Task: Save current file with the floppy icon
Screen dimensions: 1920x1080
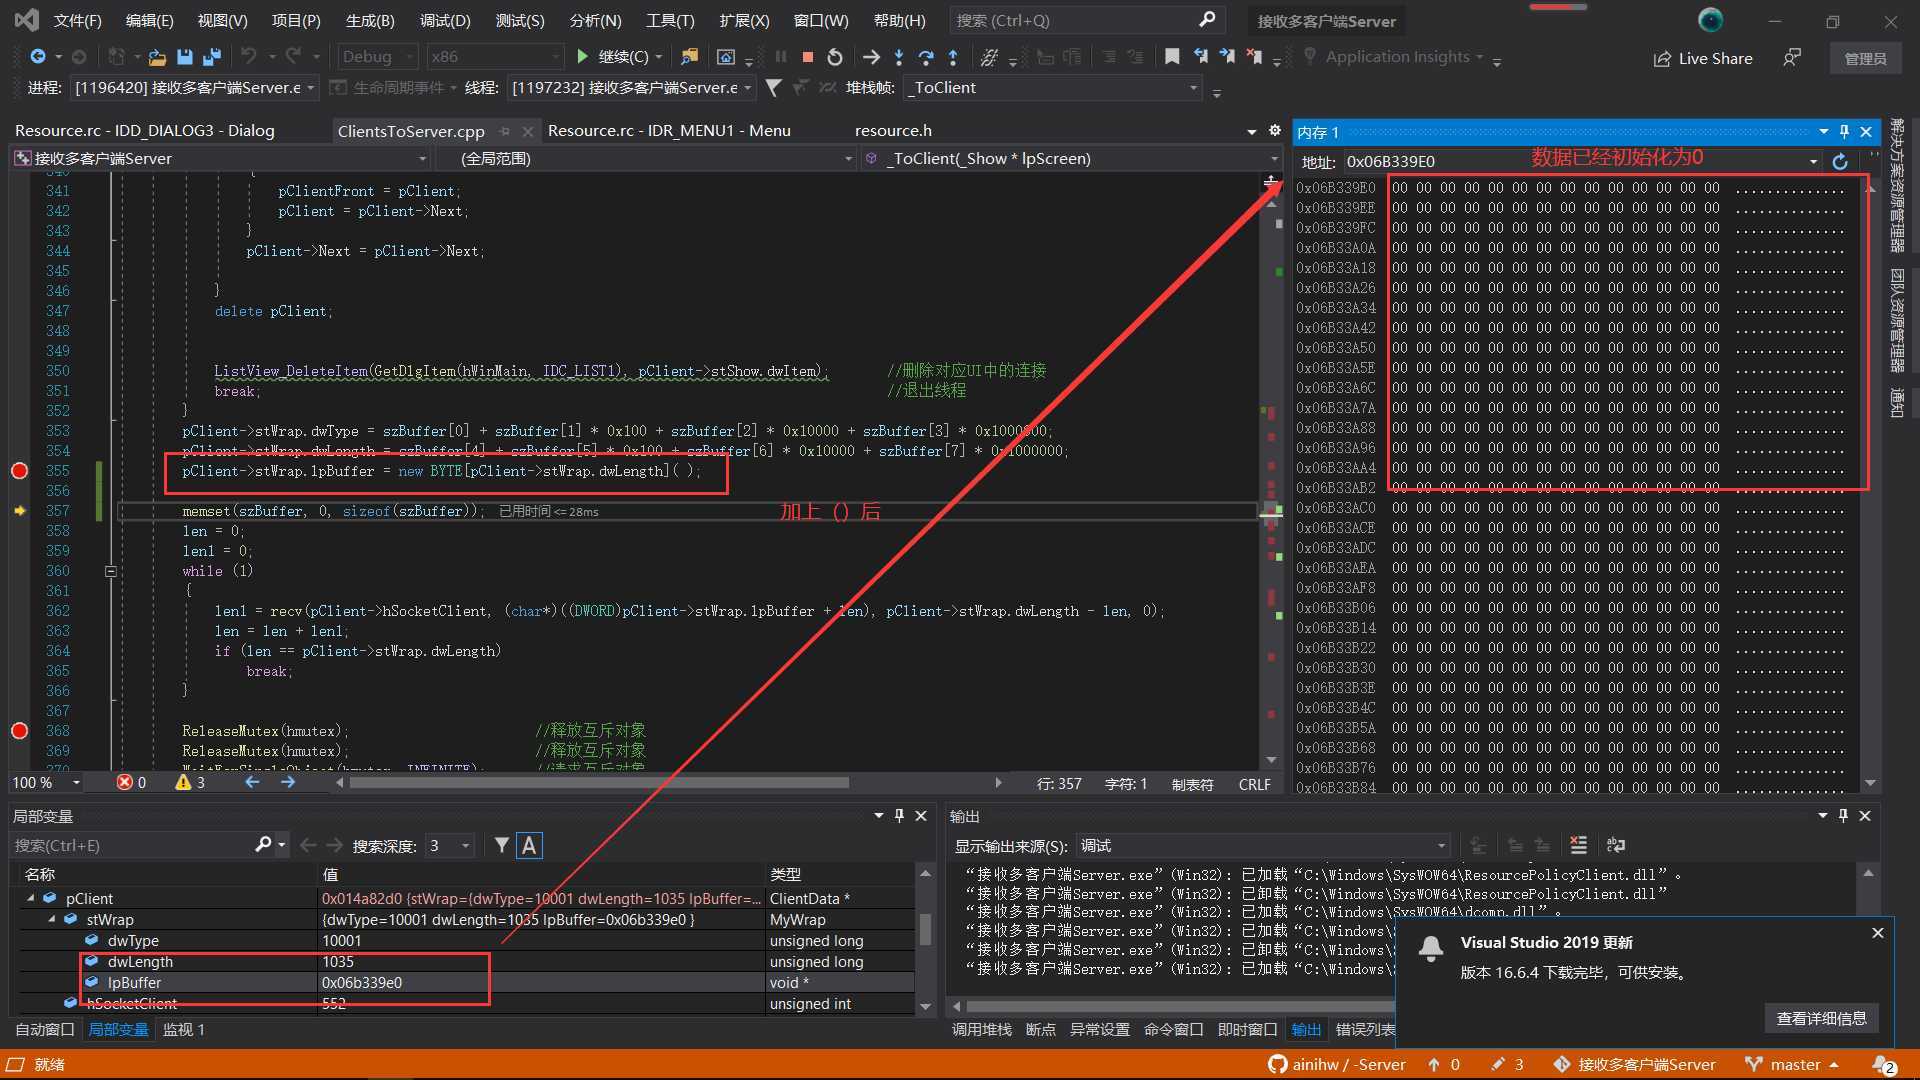Action: click(185, 57)
